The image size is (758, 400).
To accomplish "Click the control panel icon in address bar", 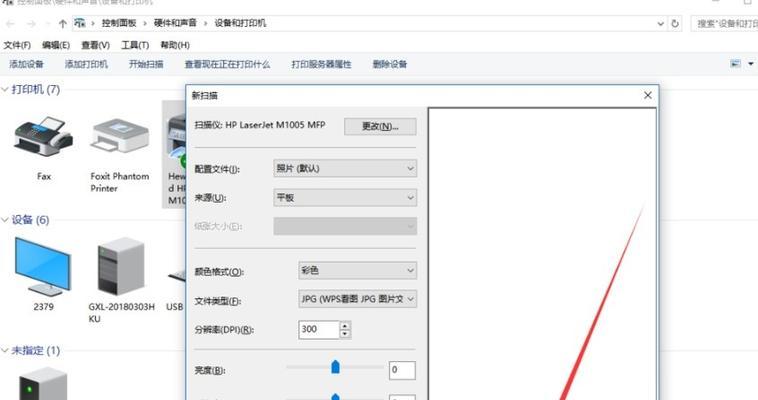I will 80,23.
